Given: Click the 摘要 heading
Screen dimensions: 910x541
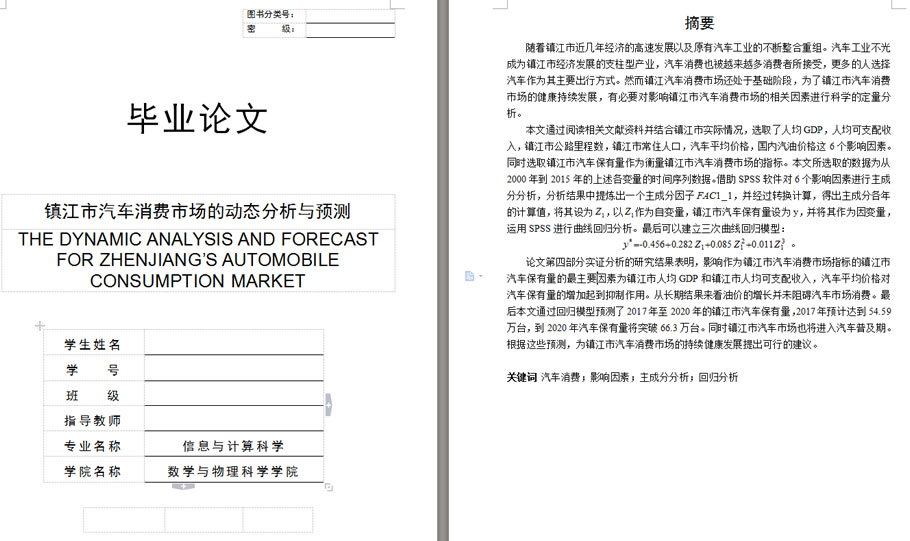Looking at the screenshot, I should 699,23.
